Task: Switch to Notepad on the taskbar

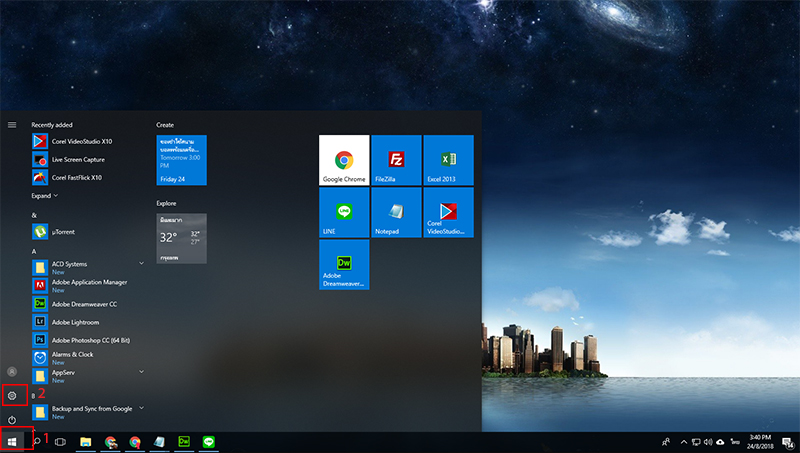Action: (x=159, y=442)
